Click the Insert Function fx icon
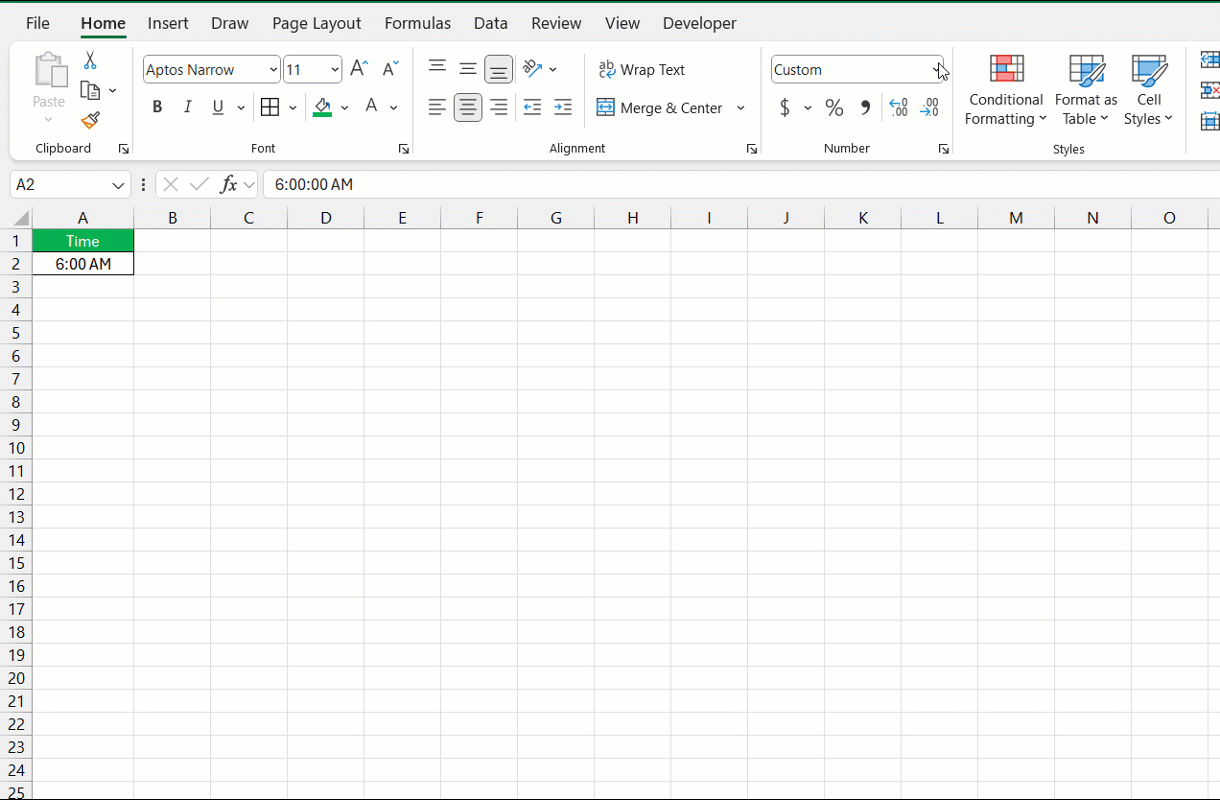 tap(229, 184)
